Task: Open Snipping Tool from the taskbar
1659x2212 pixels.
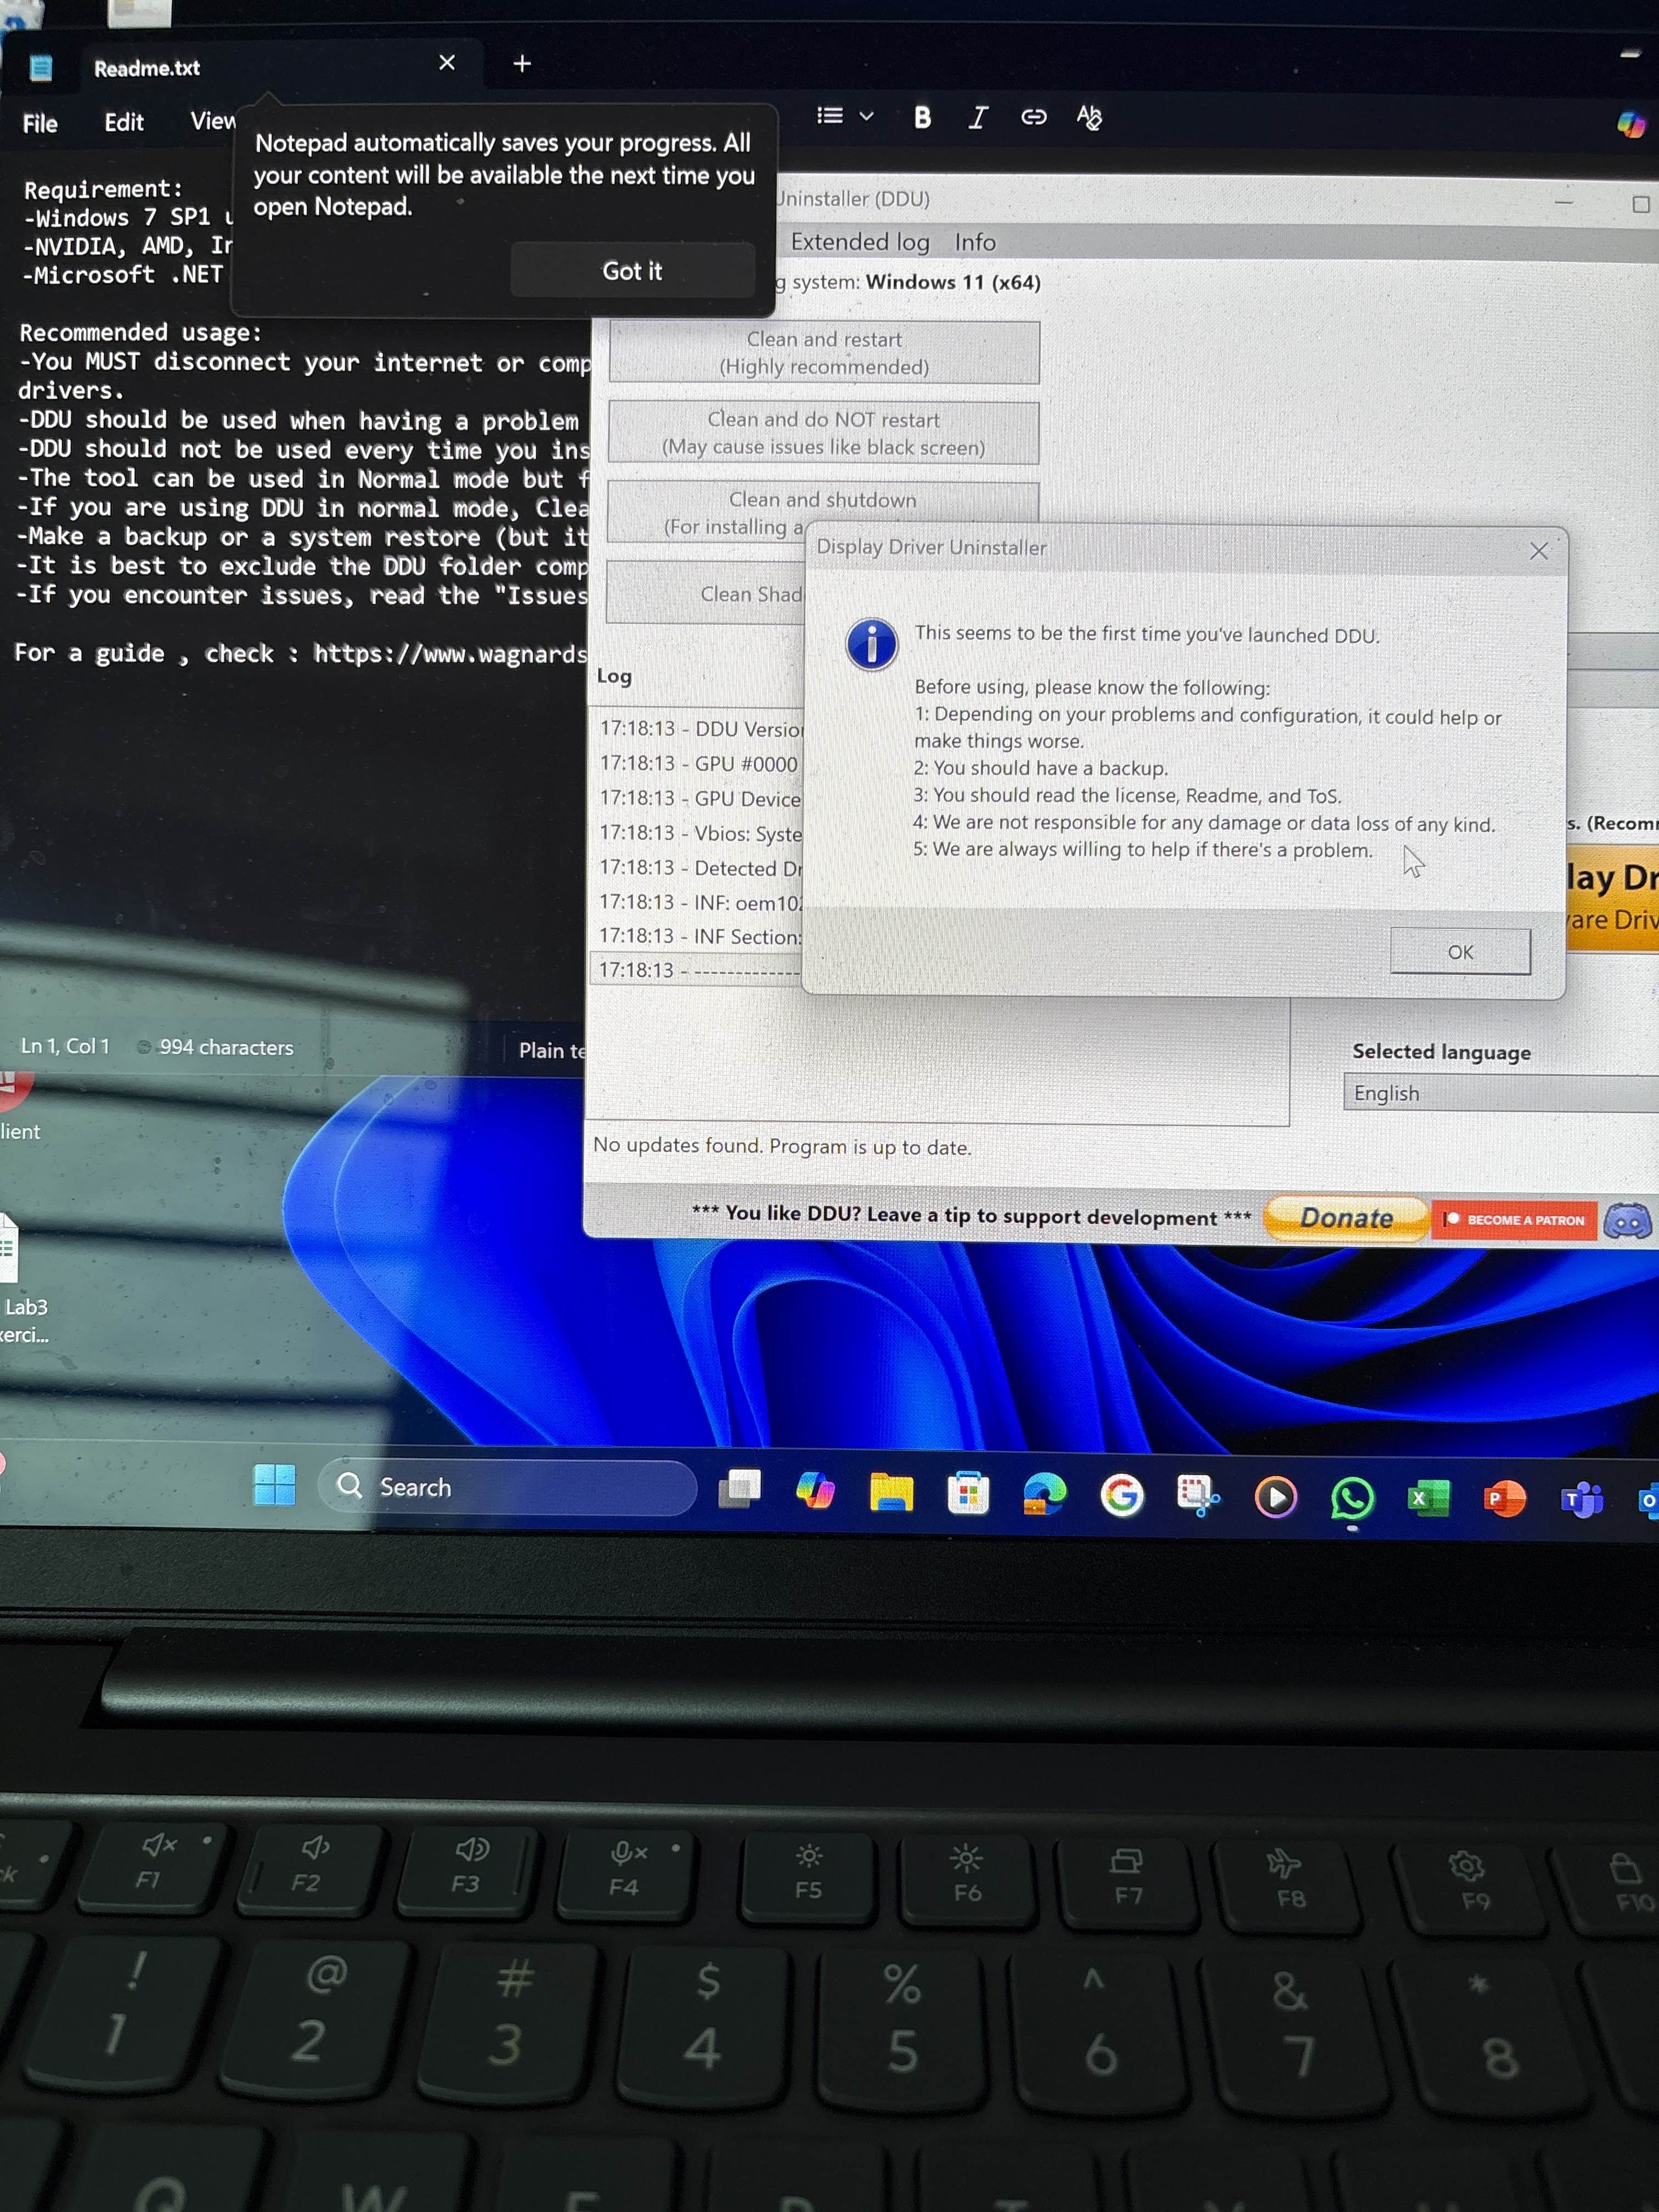Action: [x=1198, y=1497]
